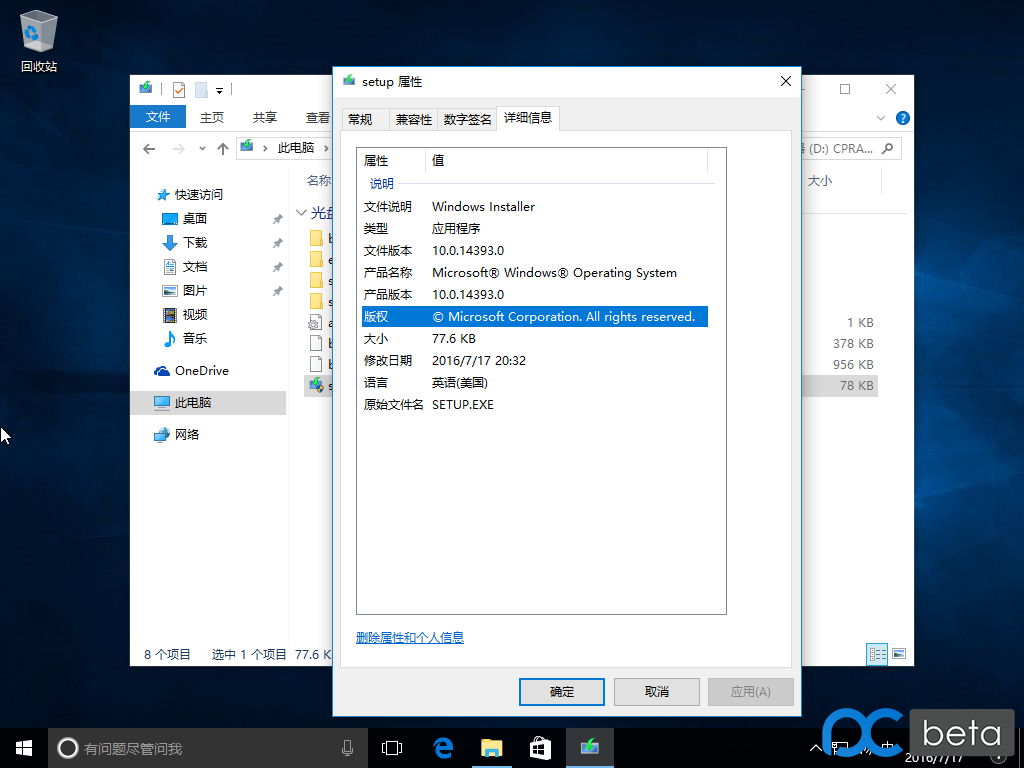Click the Cortana search box 有问题尽管问我

tap(209, 748)
